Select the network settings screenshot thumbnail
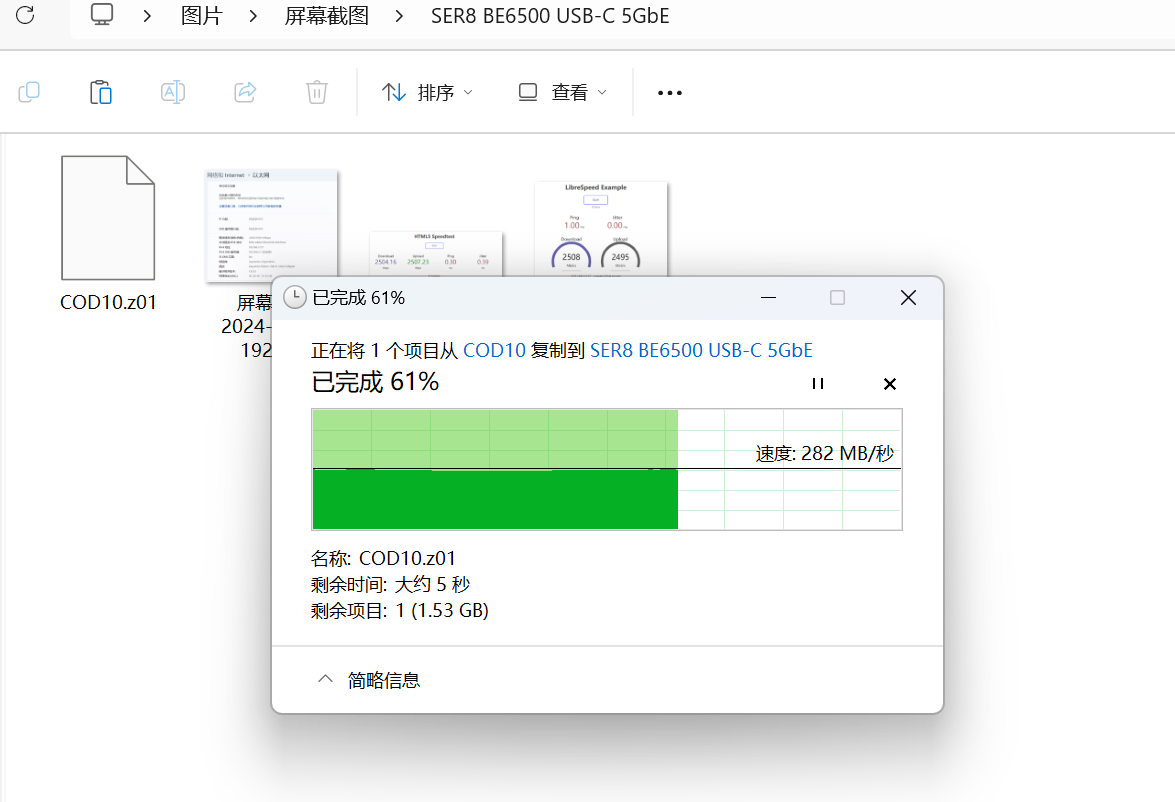Image resolution: width=1175 pixels, height=802 pixels. 271,225
